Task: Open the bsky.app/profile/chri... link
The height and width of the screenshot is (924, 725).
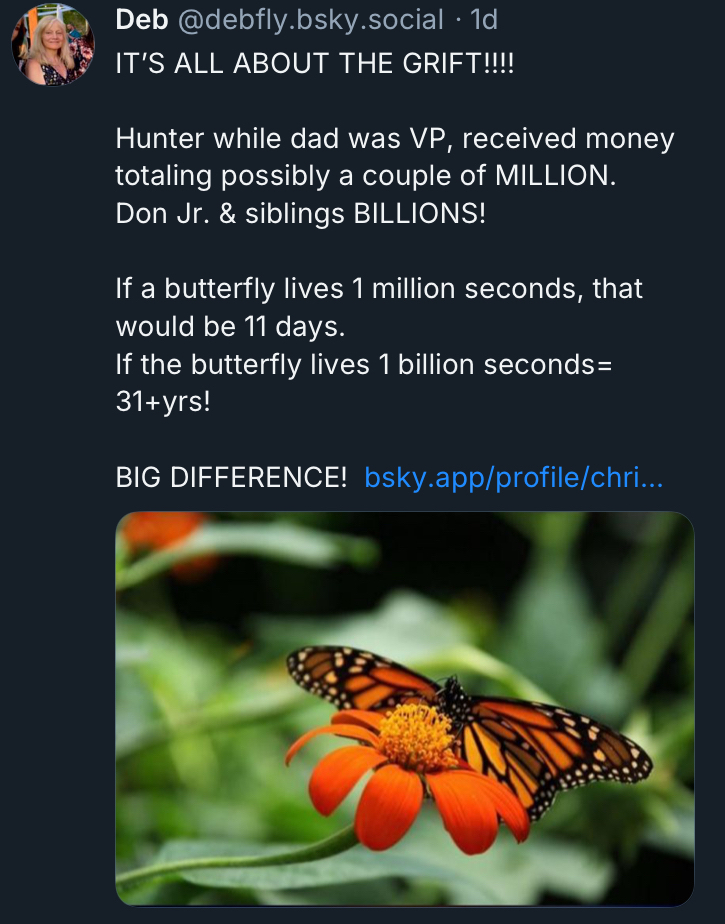Action: [513, 477]
